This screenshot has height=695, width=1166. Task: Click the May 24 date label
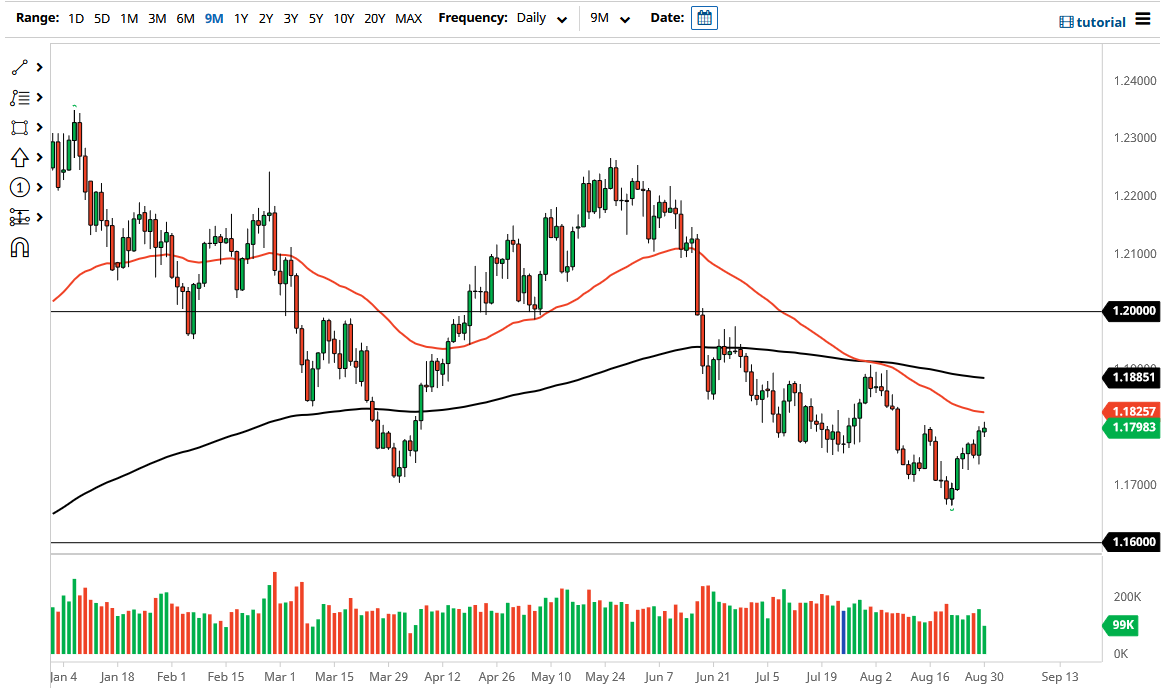click(x=605, y=677)
